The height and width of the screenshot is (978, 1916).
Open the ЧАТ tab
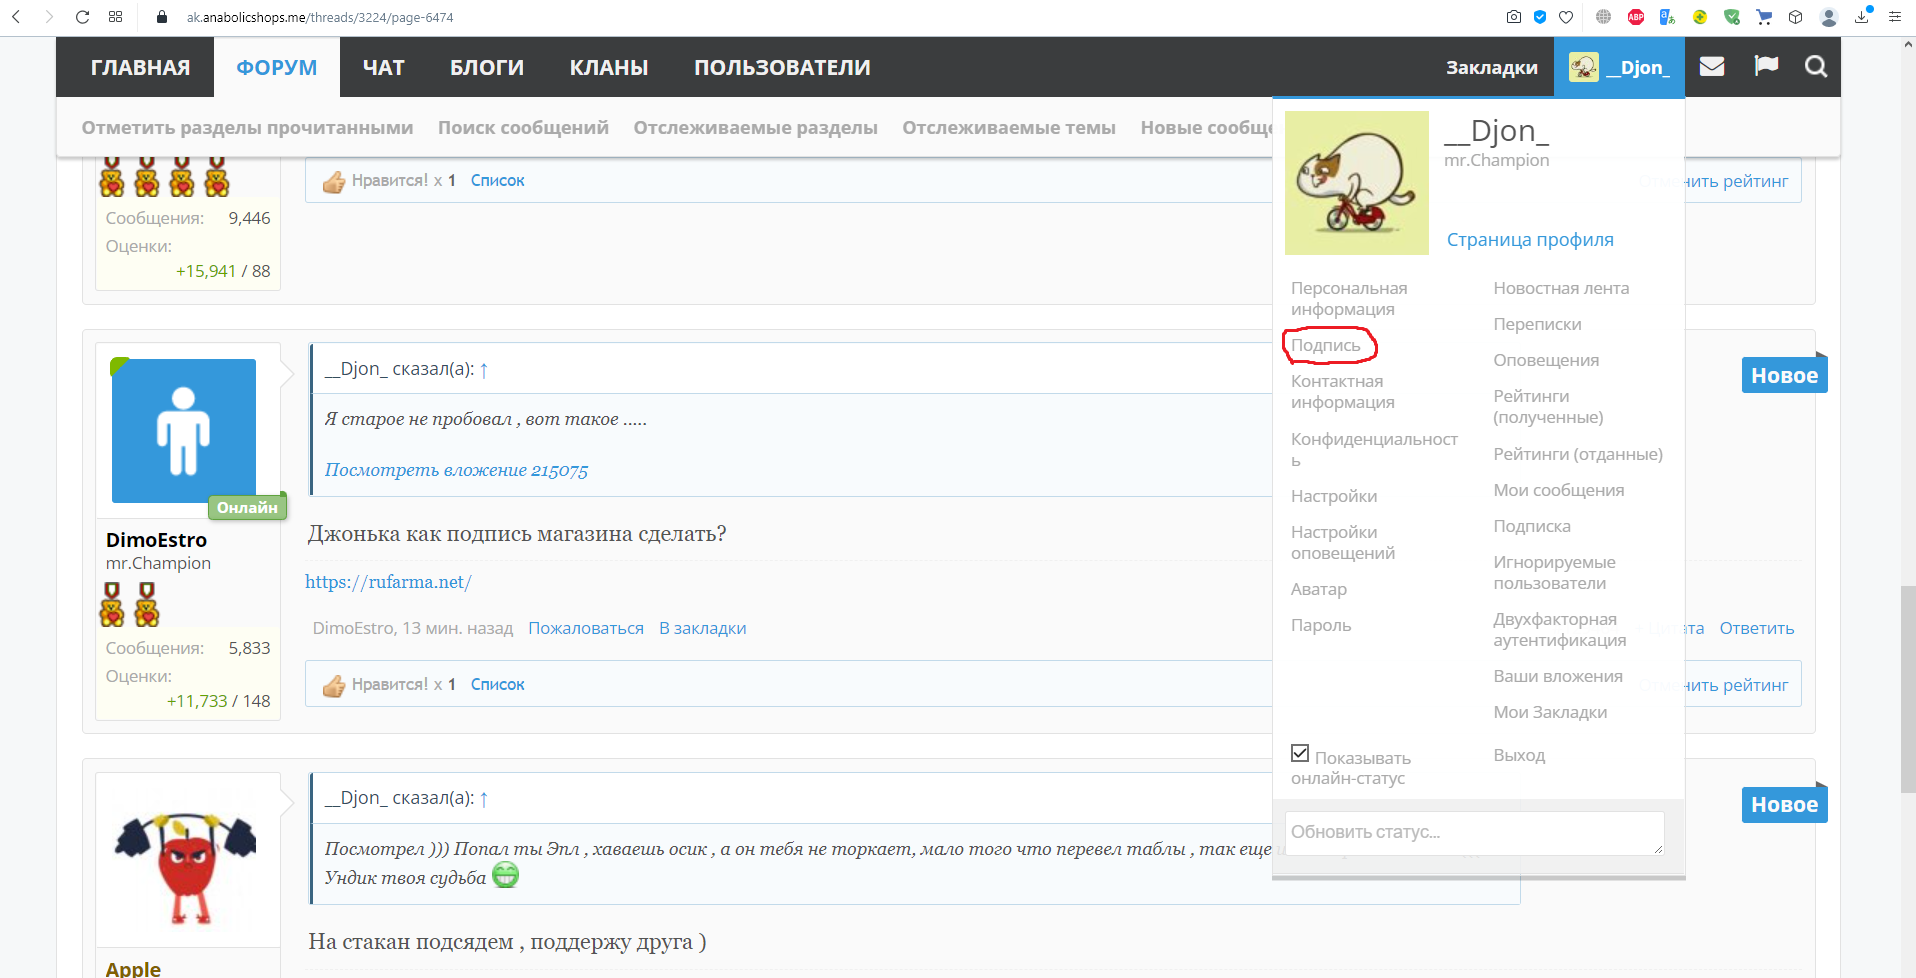point(384,67)
